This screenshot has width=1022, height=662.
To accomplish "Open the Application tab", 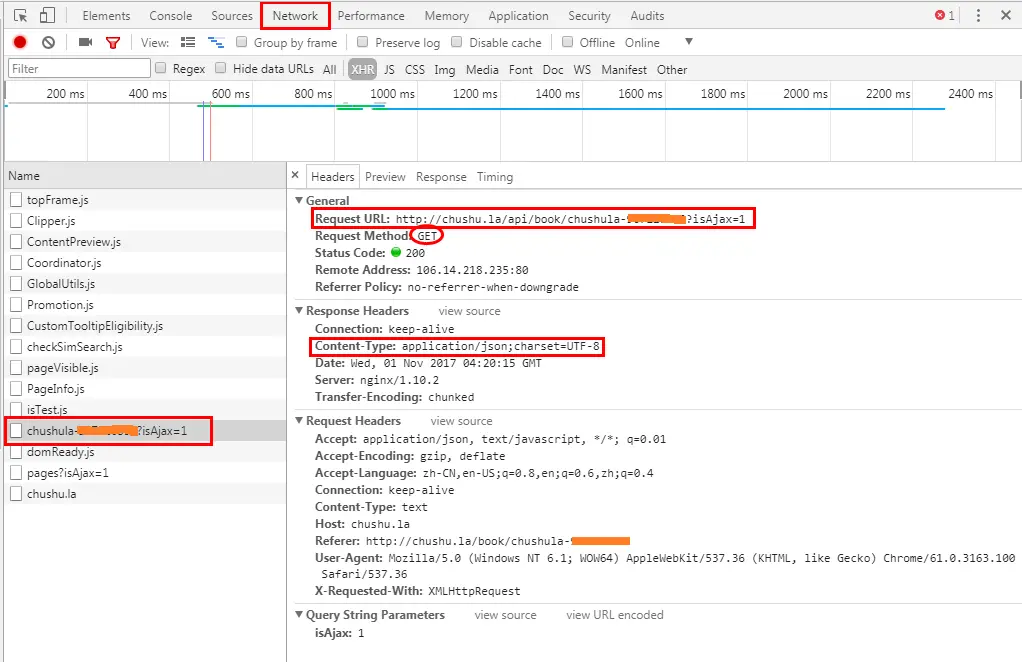I will click(x=518, y=16).
